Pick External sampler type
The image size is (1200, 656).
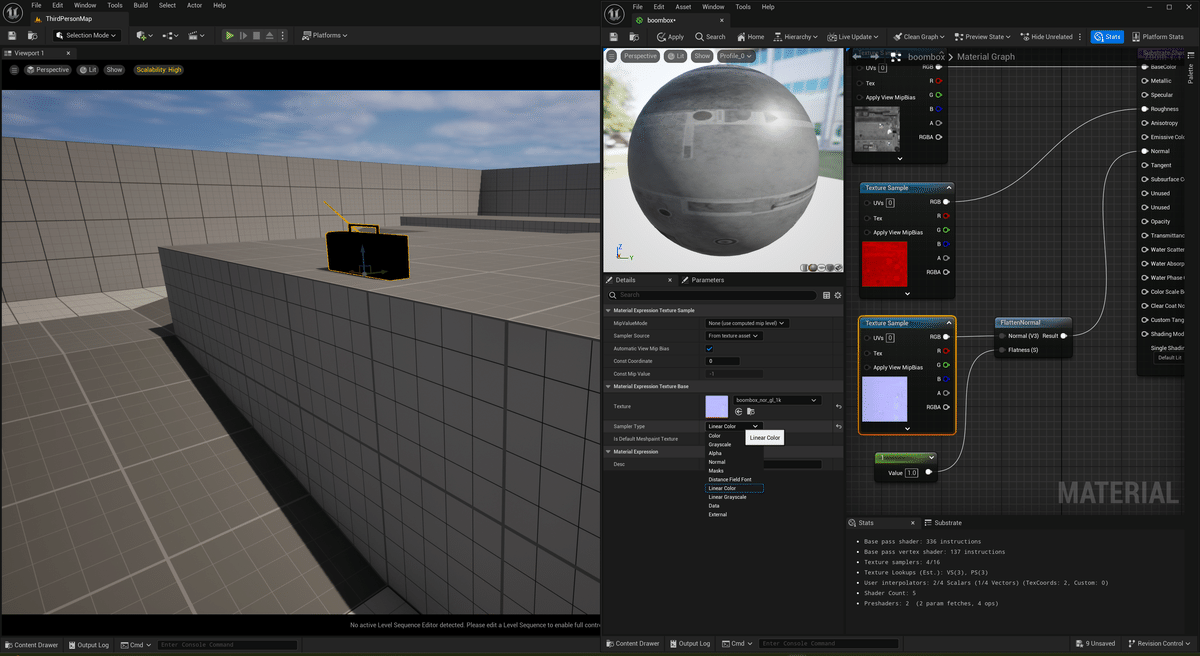click(734, 515)
